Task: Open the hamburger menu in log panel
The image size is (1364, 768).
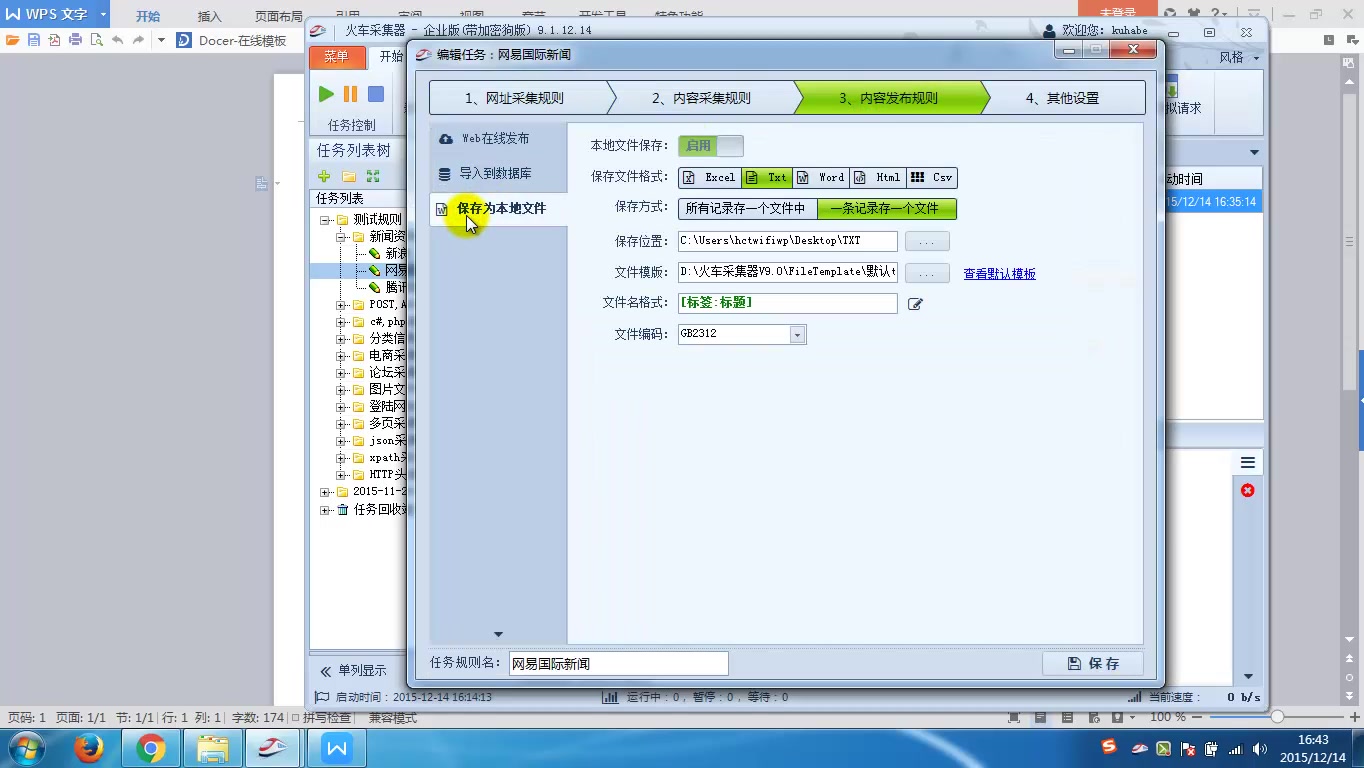Action: (1248, 462)
